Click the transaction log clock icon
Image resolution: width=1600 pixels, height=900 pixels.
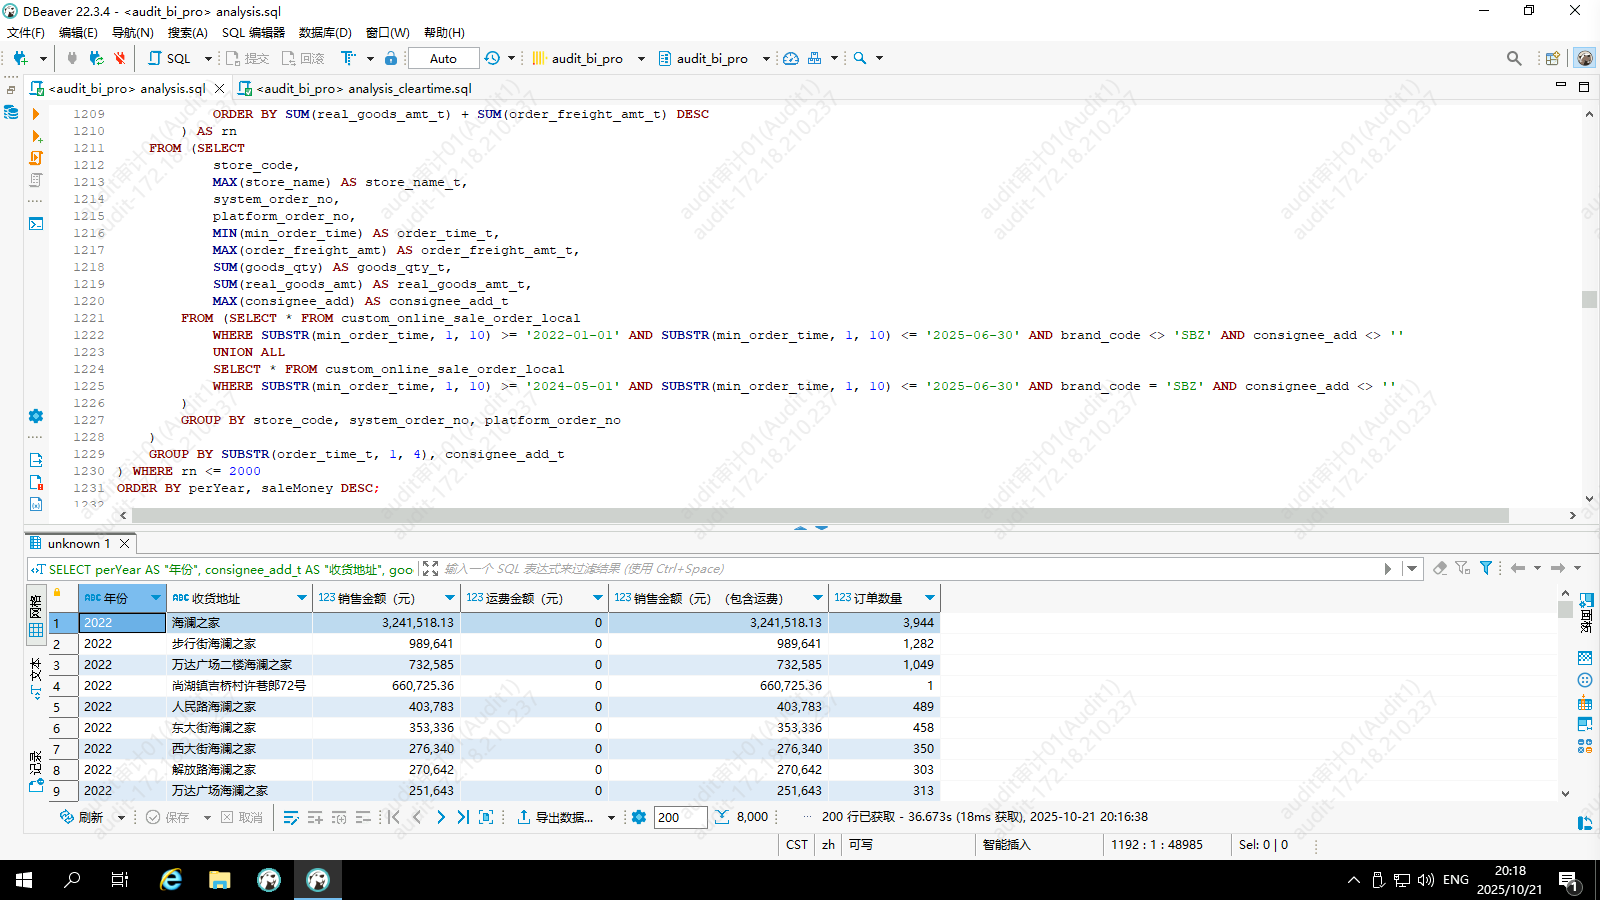click(x=492, y=58)
